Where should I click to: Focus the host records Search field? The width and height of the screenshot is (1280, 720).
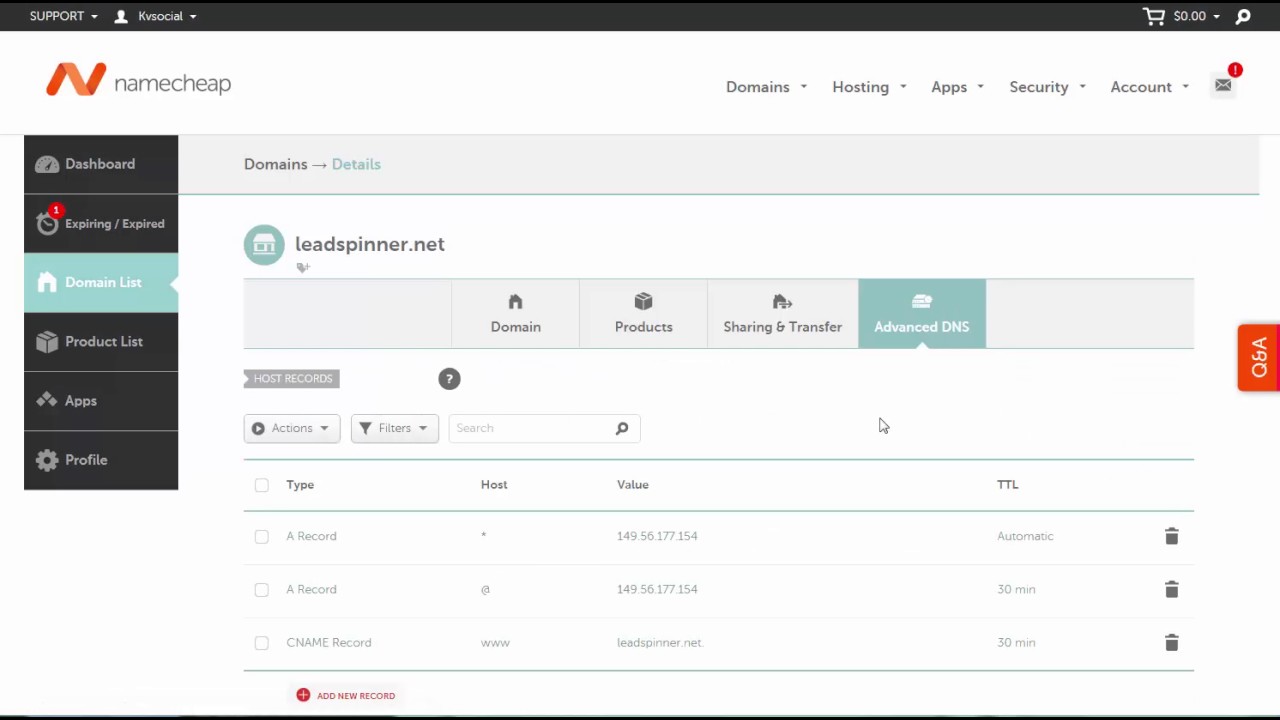tap(544, 428)
